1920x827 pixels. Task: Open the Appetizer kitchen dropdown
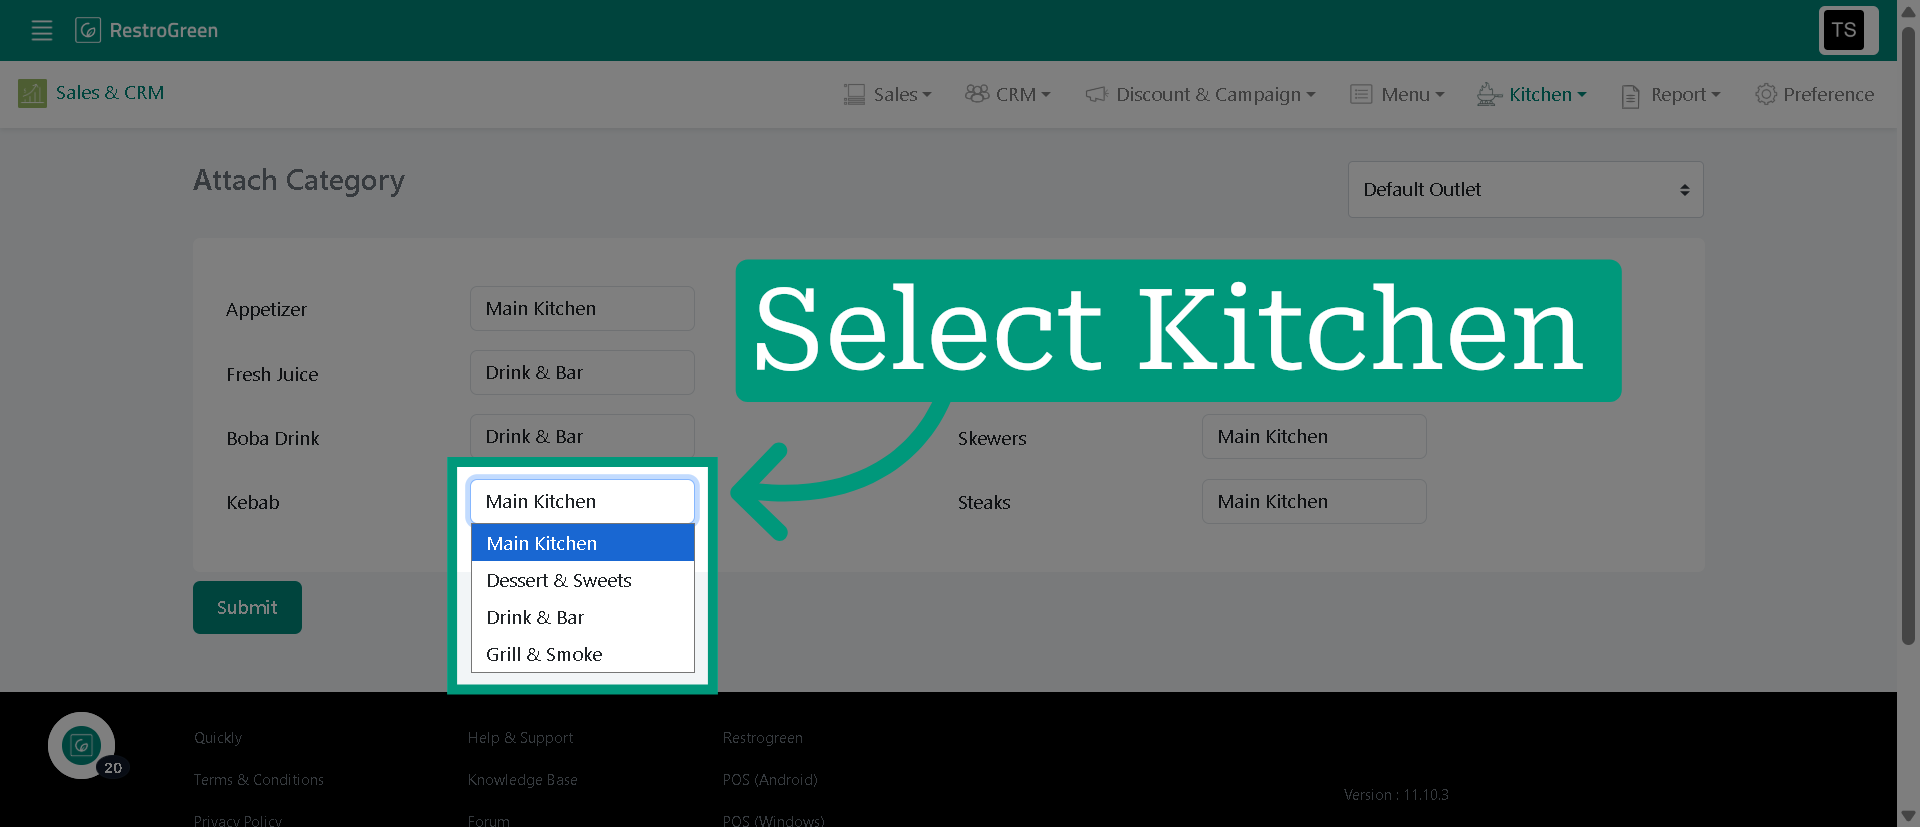point(582,308)
